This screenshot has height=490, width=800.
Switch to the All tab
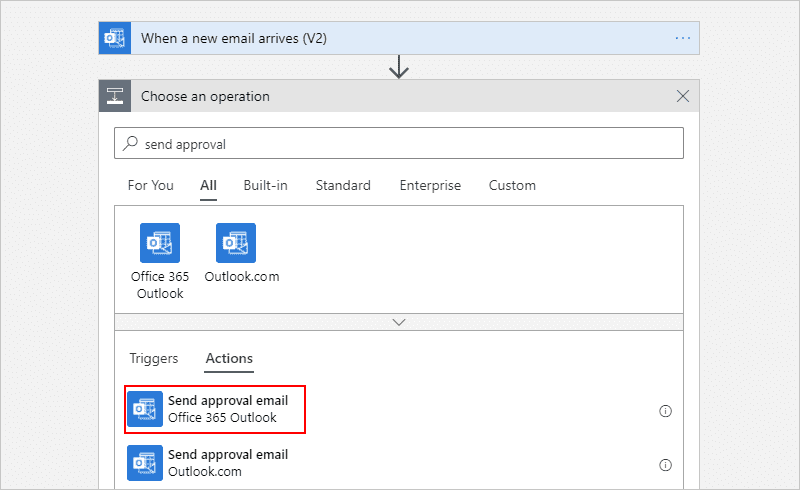click(208, 185)
